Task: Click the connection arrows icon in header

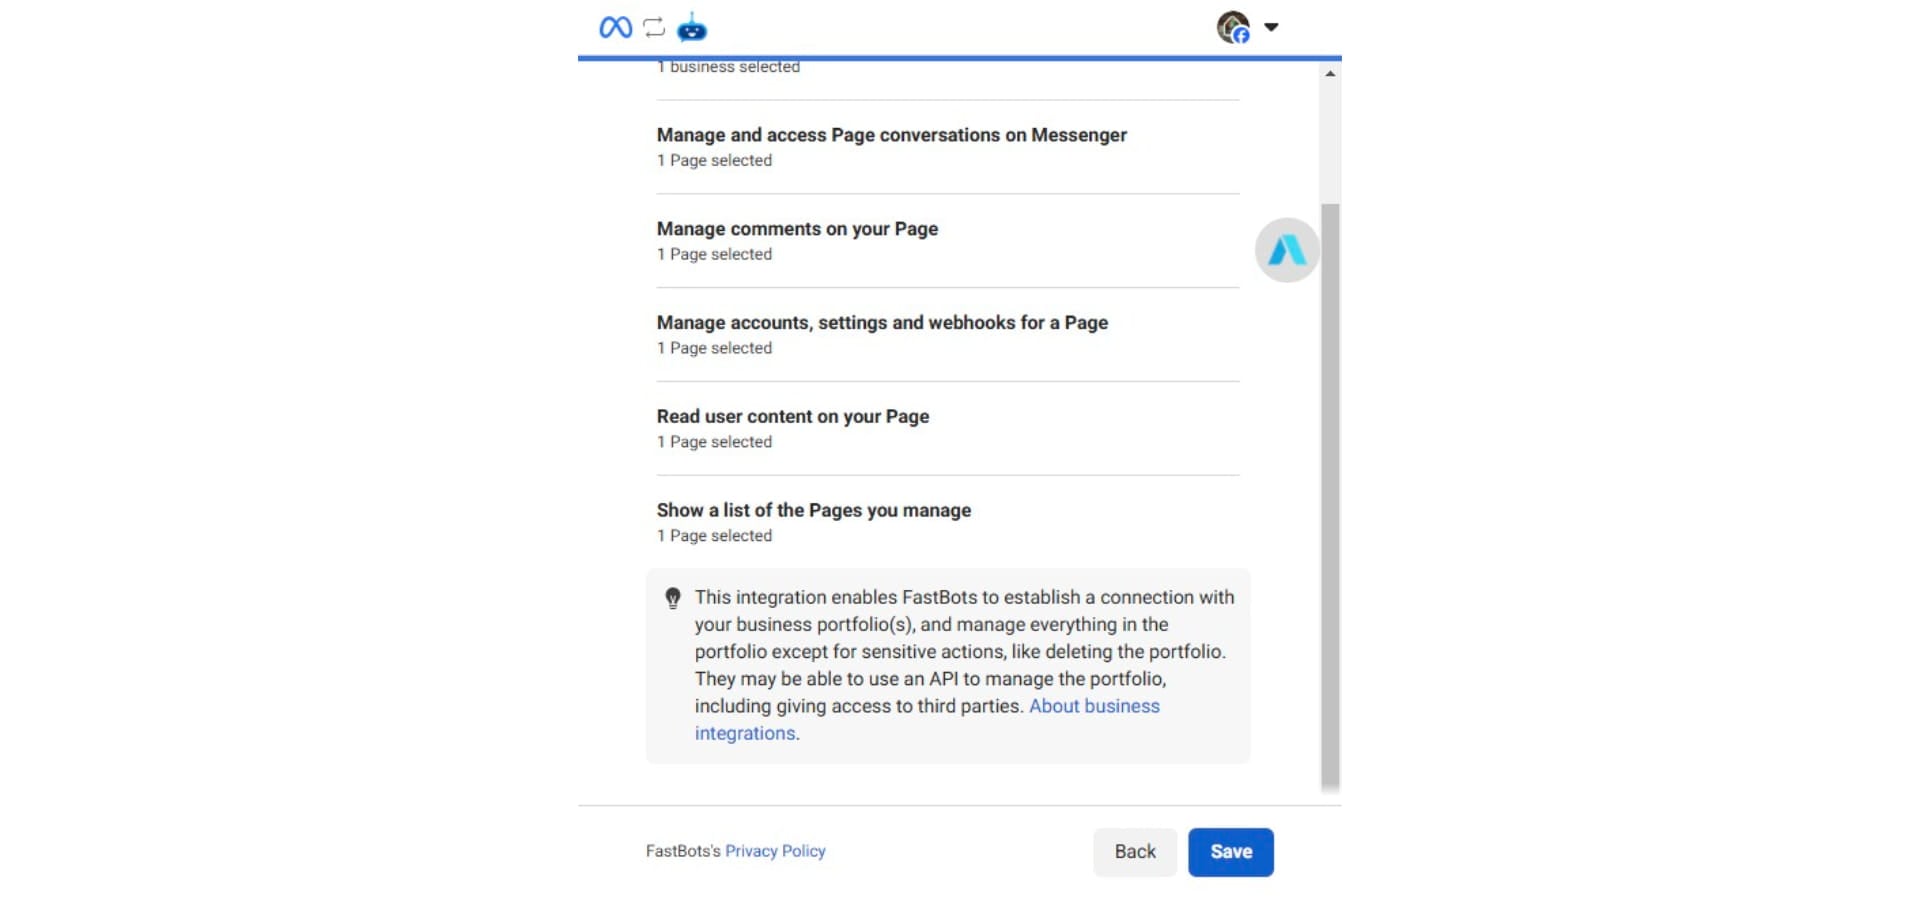Action: pyautogui.click(x=654, y=27)
